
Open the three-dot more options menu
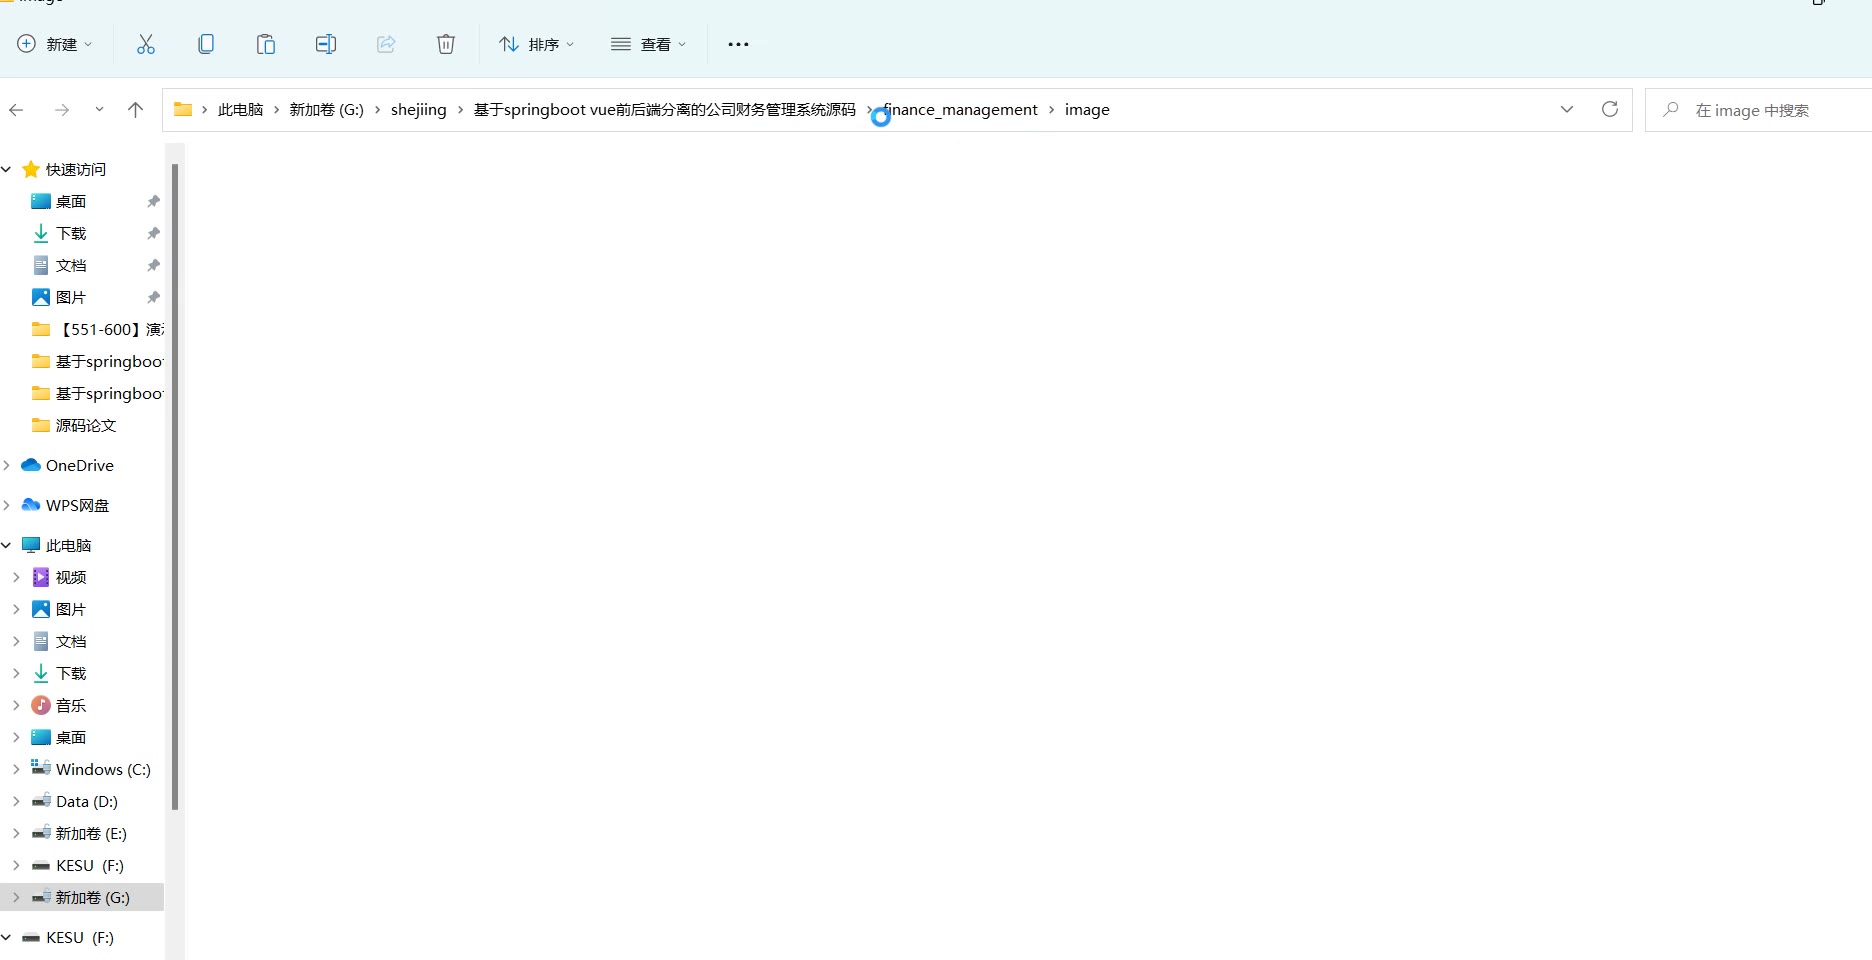[x=738, y=44]
